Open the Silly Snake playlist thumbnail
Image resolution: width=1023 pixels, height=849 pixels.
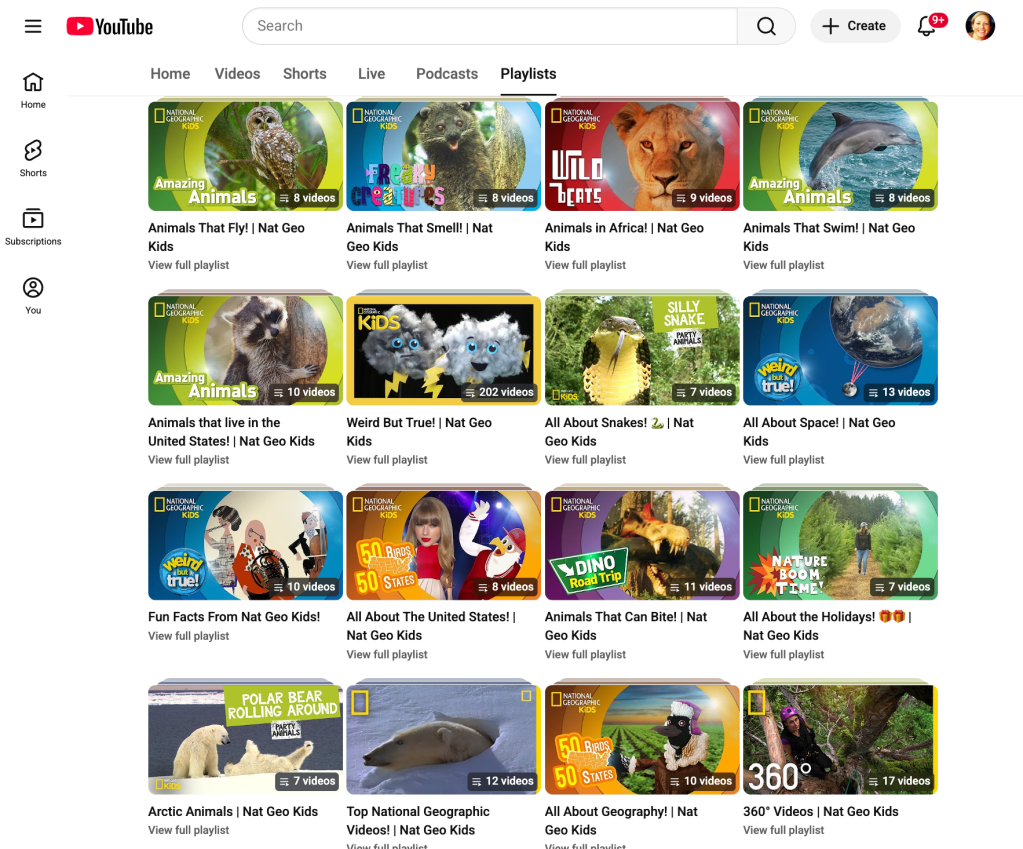point(641,350)
